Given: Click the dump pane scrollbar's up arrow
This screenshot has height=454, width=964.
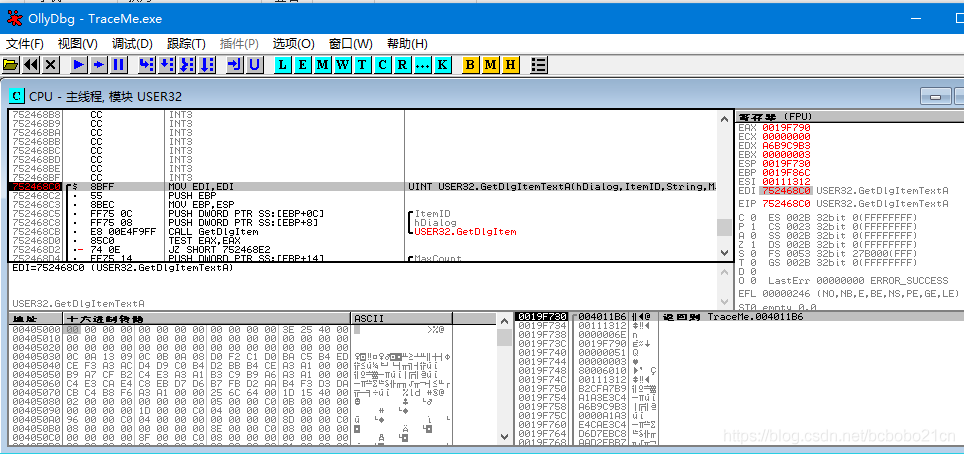Looking at the screenshot, I should point(504,320).
